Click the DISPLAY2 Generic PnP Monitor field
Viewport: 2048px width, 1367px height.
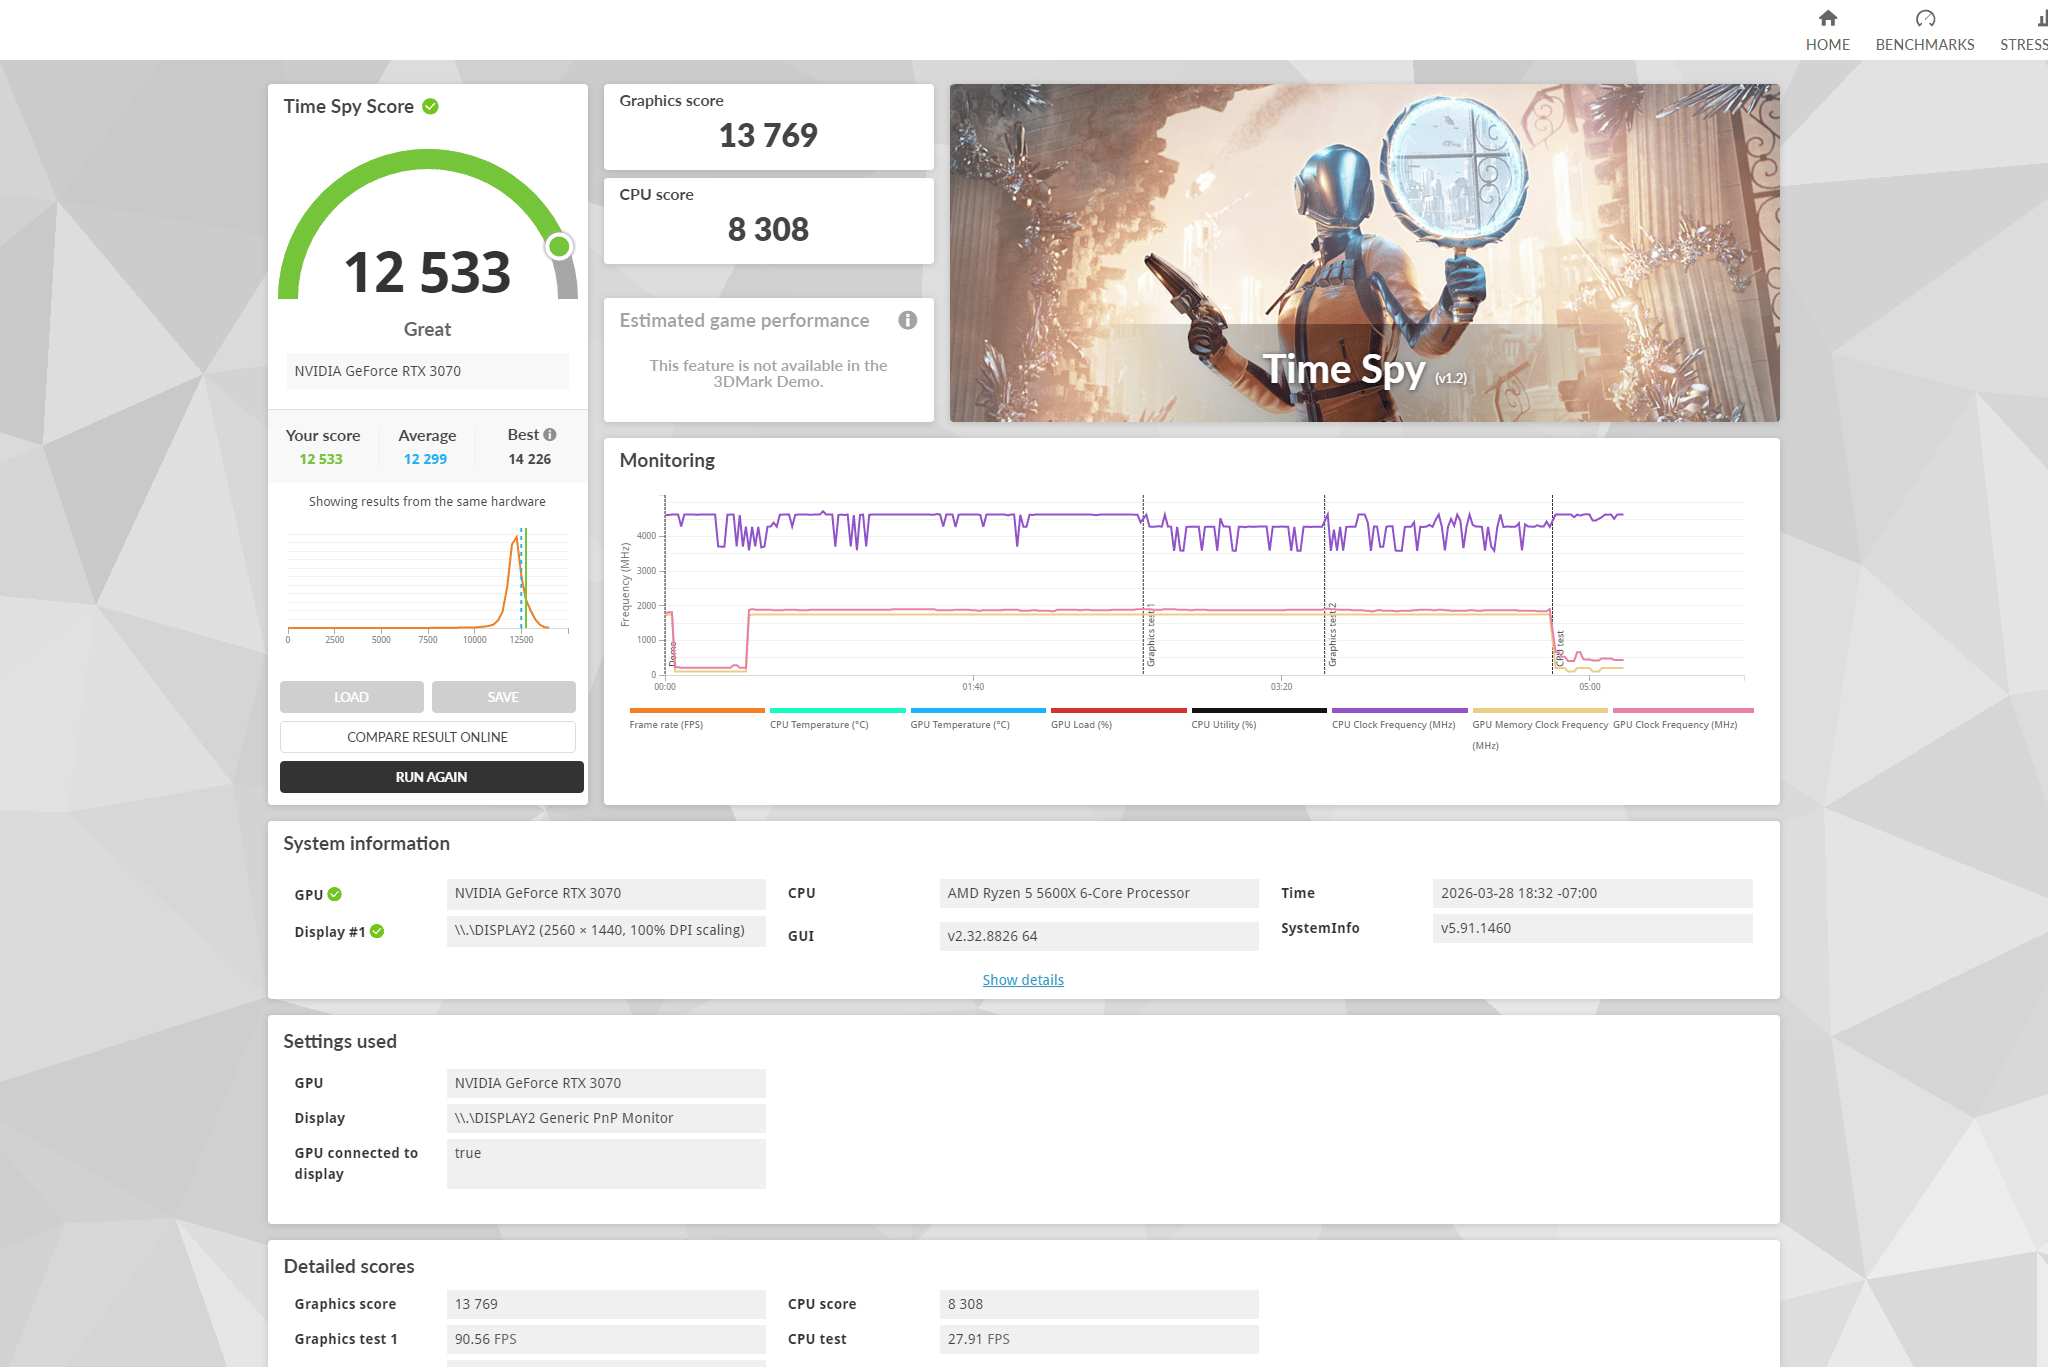pyautogui.click(x=606, y=1118)
